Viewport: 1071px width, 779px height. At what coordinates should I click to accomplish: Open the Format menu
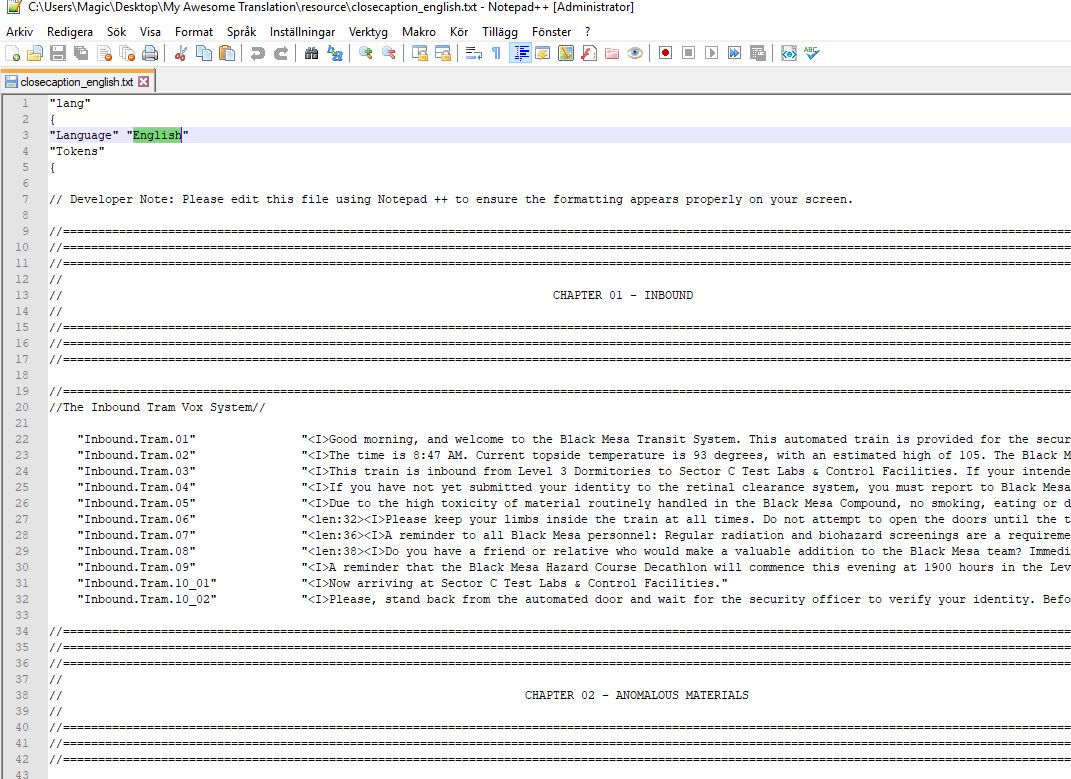tap(194, 31)
